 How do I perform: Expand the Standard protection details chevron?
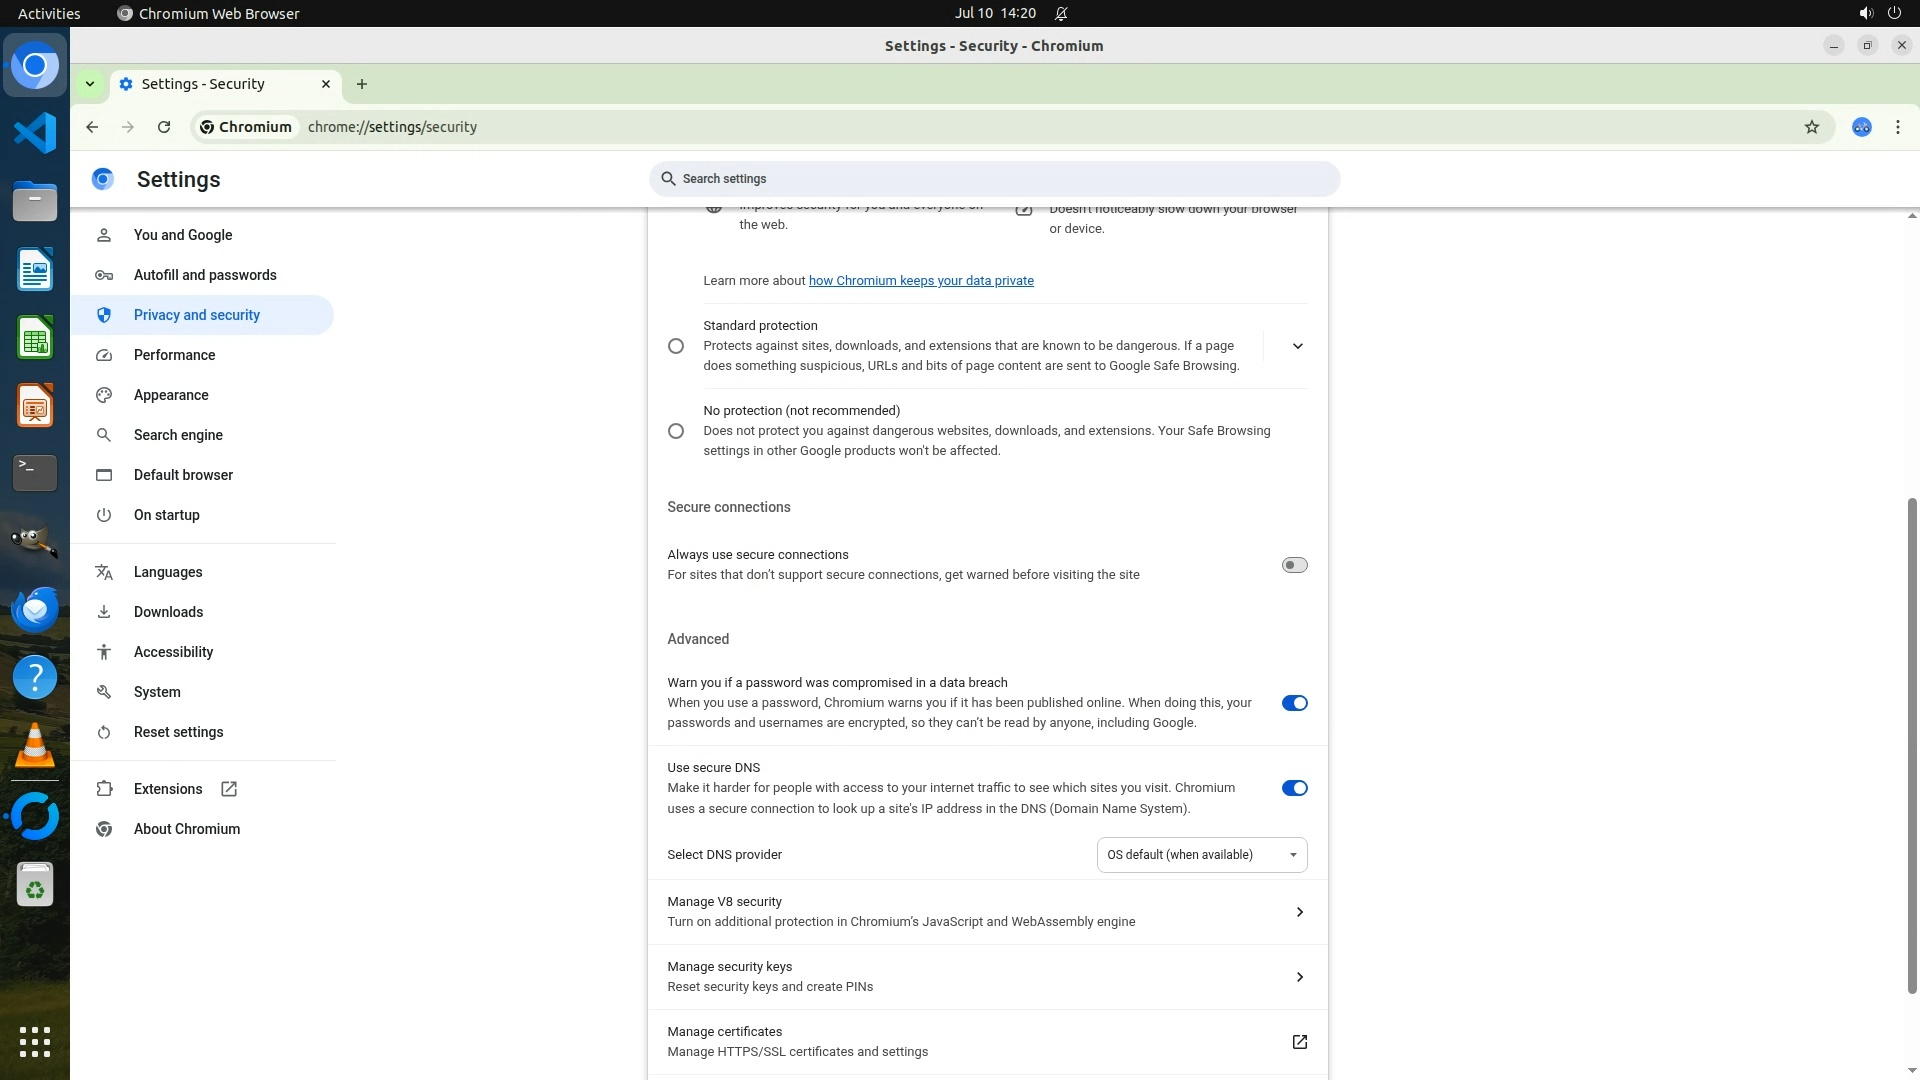point(1297,346)
